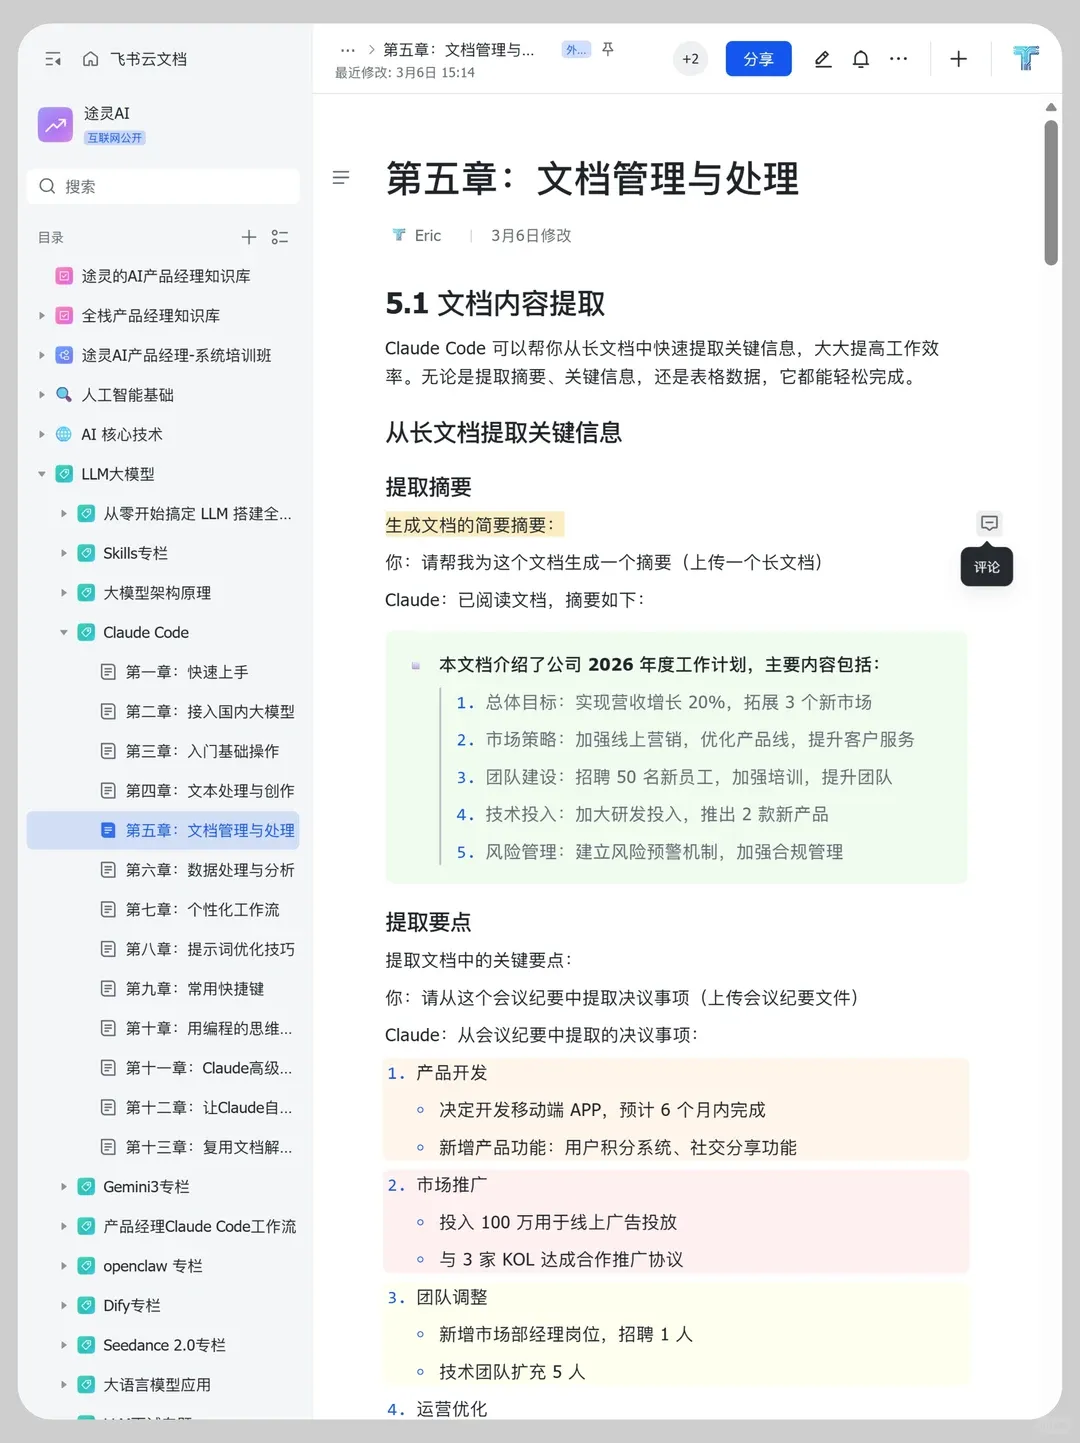This screenshot has height=1443, width=1080.
Task: Click the search magnifier icon
Action: (x=47, y=186)
